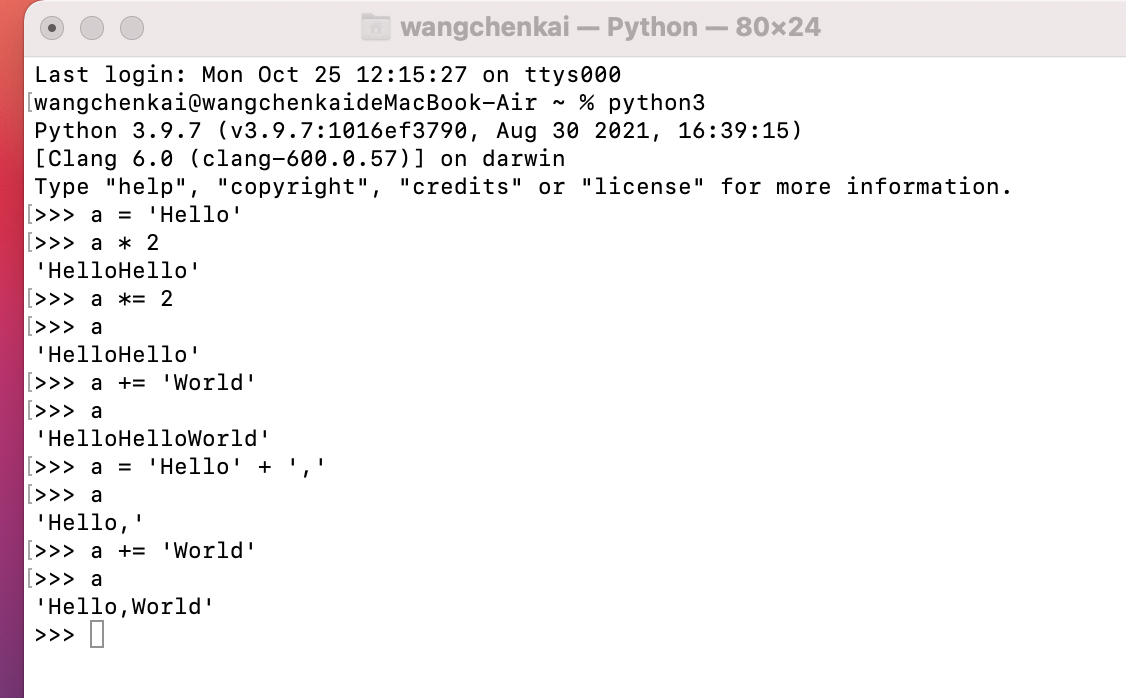
Task: Click the folder proxy icon in title bar
Action: pyautogui.click(x=375, y=27)
